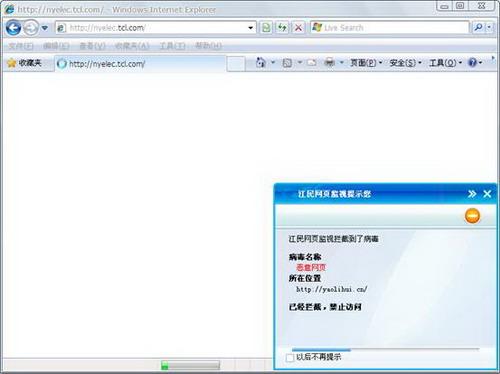Minimize the Internet Explorer window
Image resolution: width=500 pixels, height=374 pixels.
pos(444,6)
